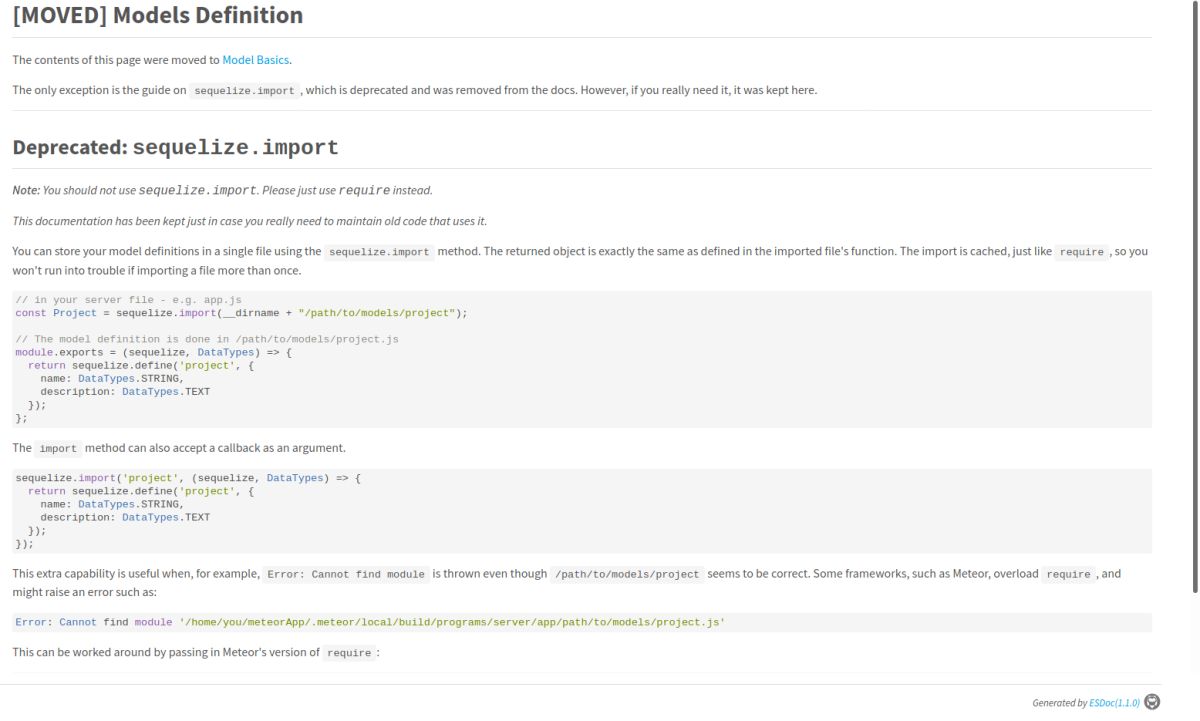Click the "Generated by" footer text
Image resolution: width=1200 pixels, height=721 pixels.
point(1060,703)
